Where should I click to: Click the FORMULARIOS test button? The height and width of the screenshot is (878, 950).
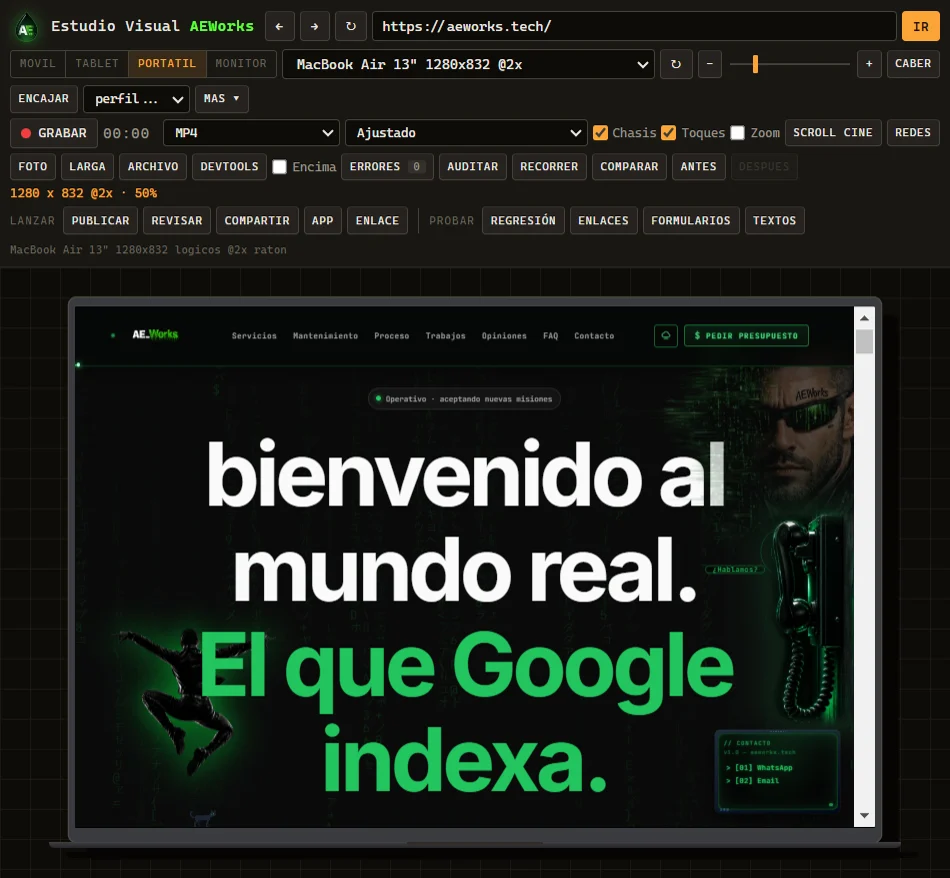(691, 221)
